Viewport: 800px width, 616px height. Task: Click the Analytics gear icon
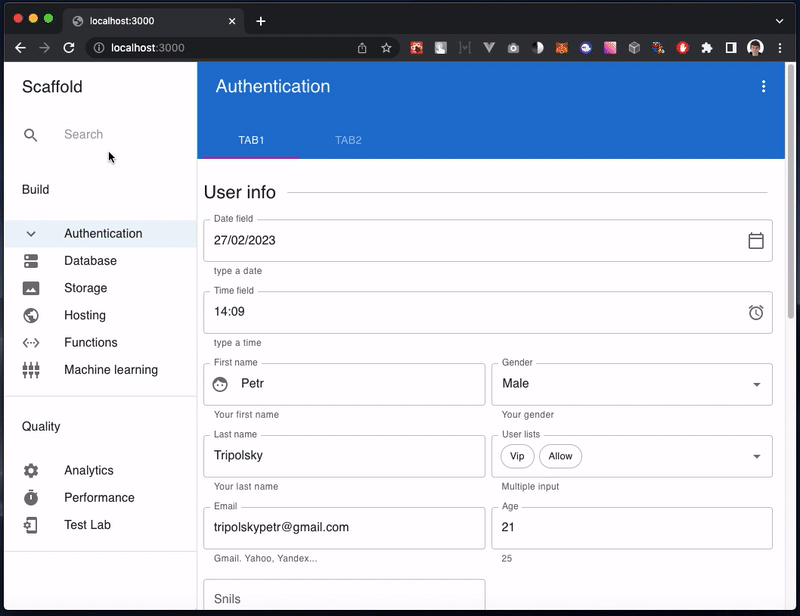31,471
